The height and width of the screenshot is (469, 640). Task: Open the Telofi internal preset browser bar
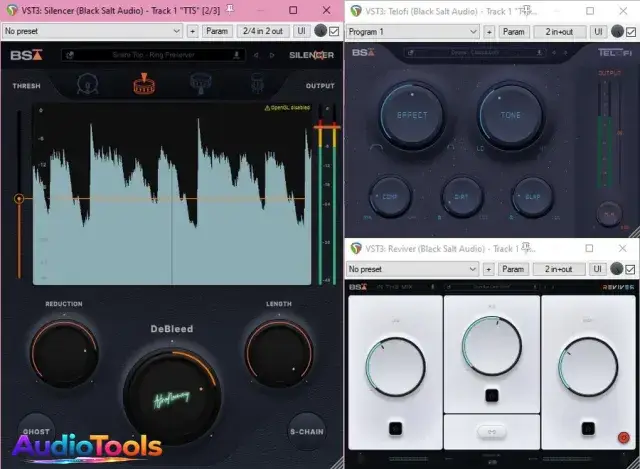[475, 52]
